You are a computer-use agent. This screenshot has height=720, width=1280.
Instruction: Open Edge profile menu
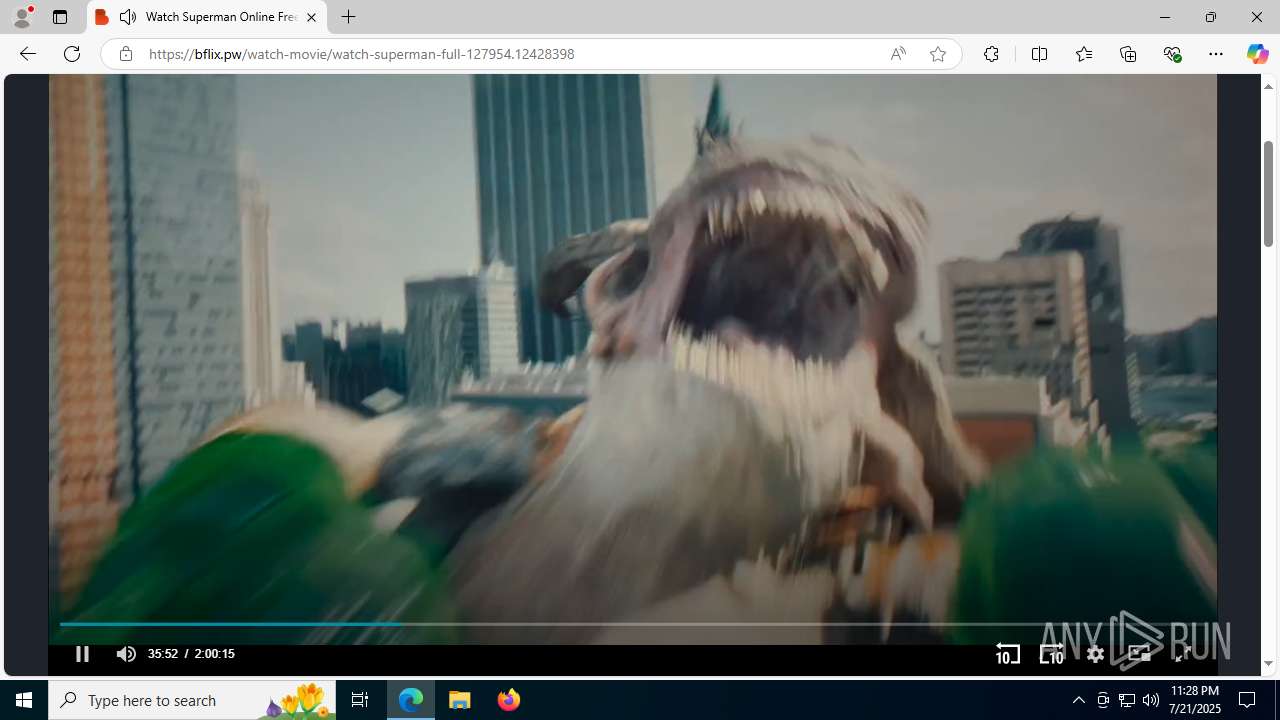(22, 17)
